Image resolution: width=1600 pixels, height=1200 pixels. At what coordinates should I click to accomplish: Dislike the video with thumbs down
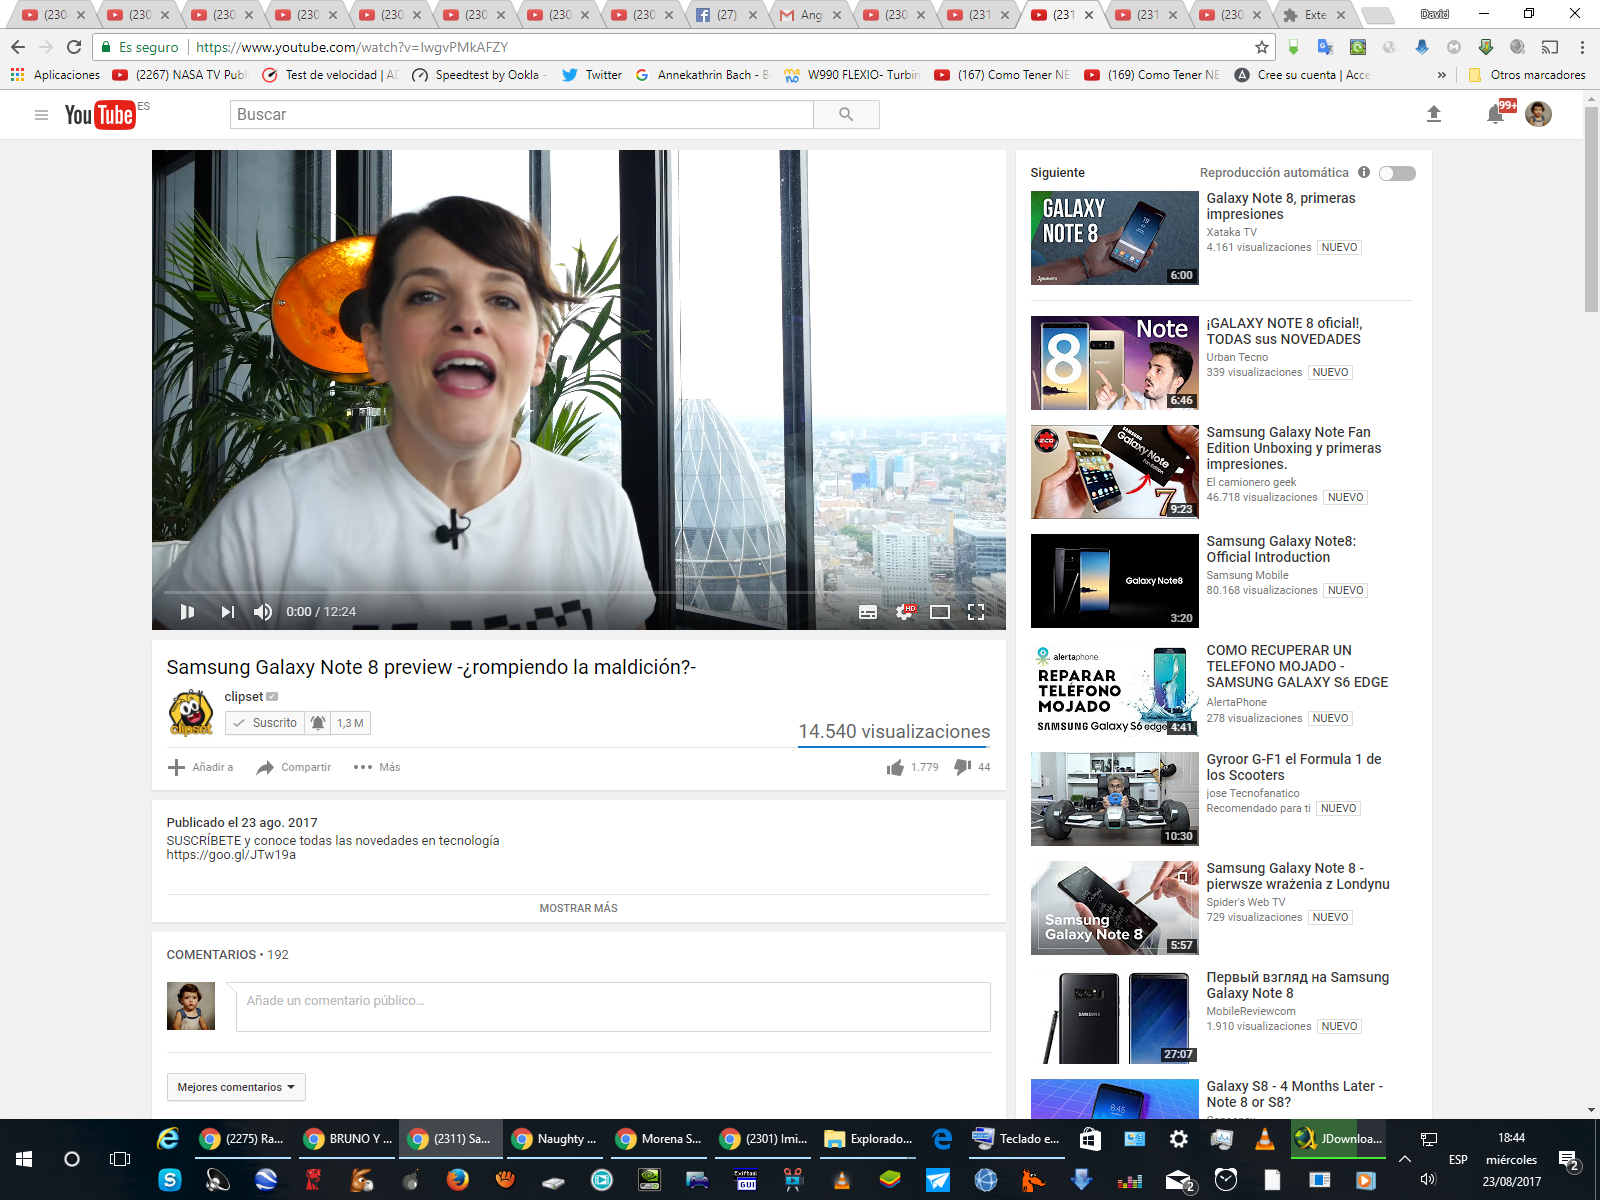pyautogui.click(x=962, y=767)
